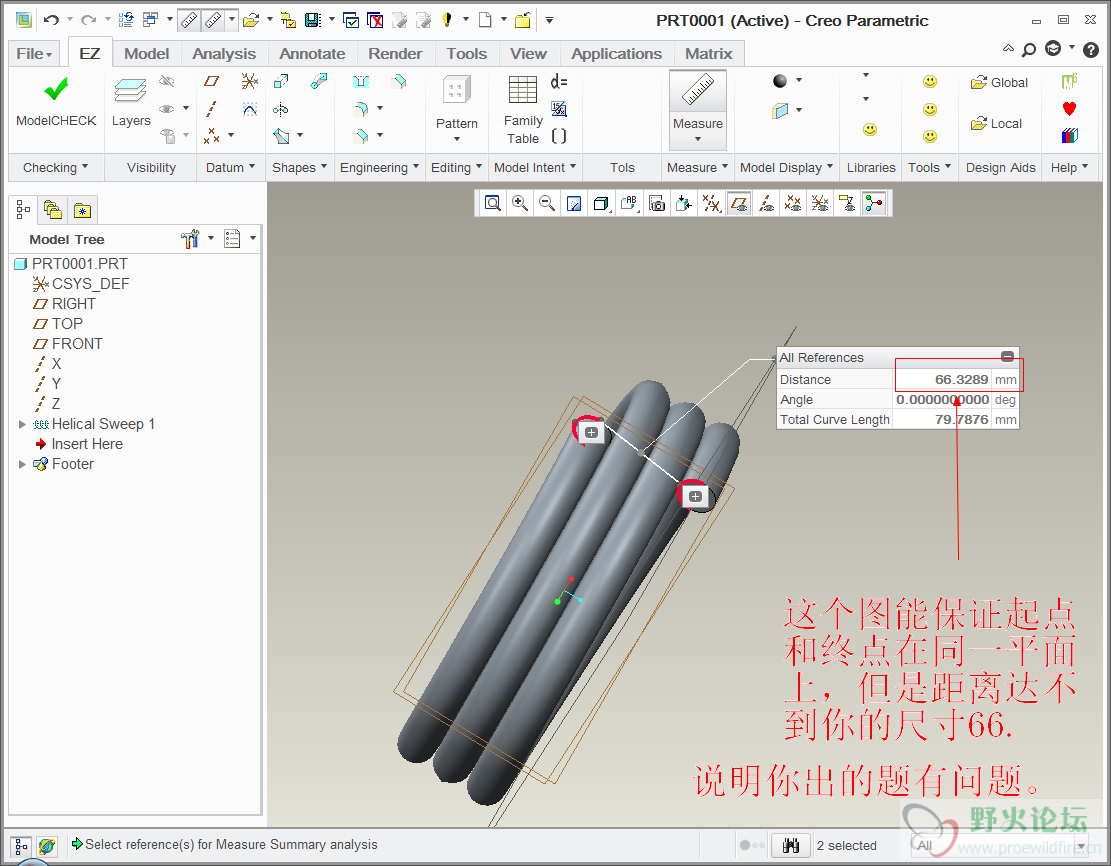Click plus handle at upper measure point
This screenshot has width=1111, height=866.
click(x=592, y=432)
